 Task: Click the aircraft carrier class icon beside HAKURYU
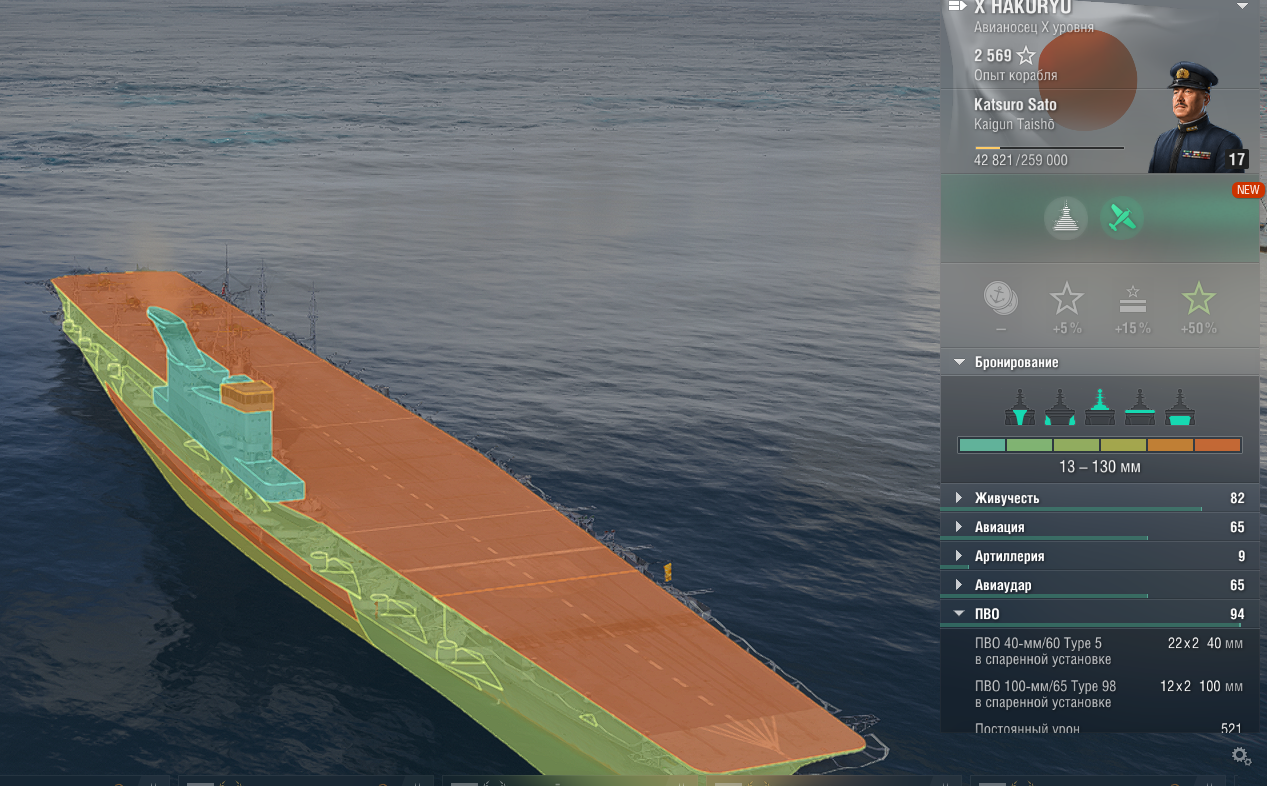tap(957, 7)
